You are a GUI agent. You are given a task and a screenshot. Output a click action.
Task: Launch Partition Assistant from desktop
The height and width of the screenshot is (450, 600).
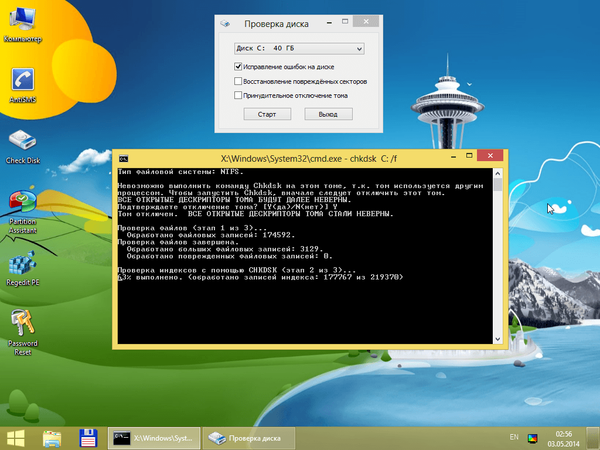point(23,212)
